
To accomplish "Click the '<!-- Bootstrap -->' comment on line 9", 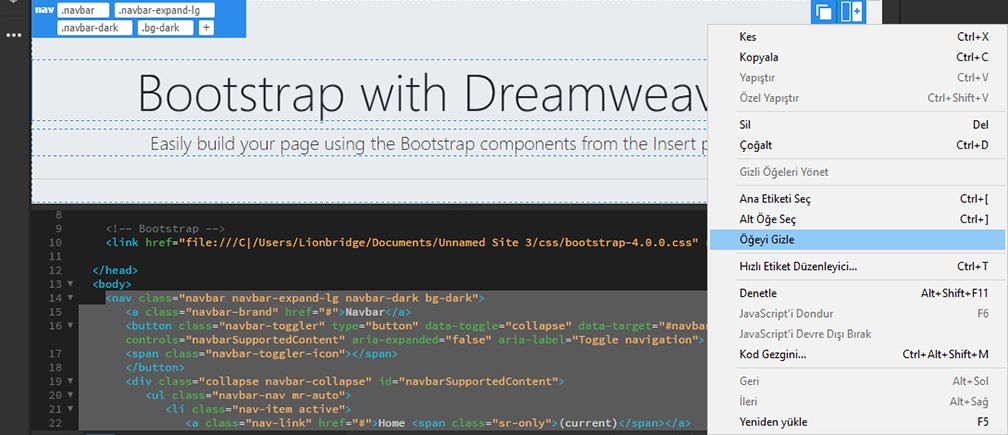I will pyautogui.click(x=165, y=229).
